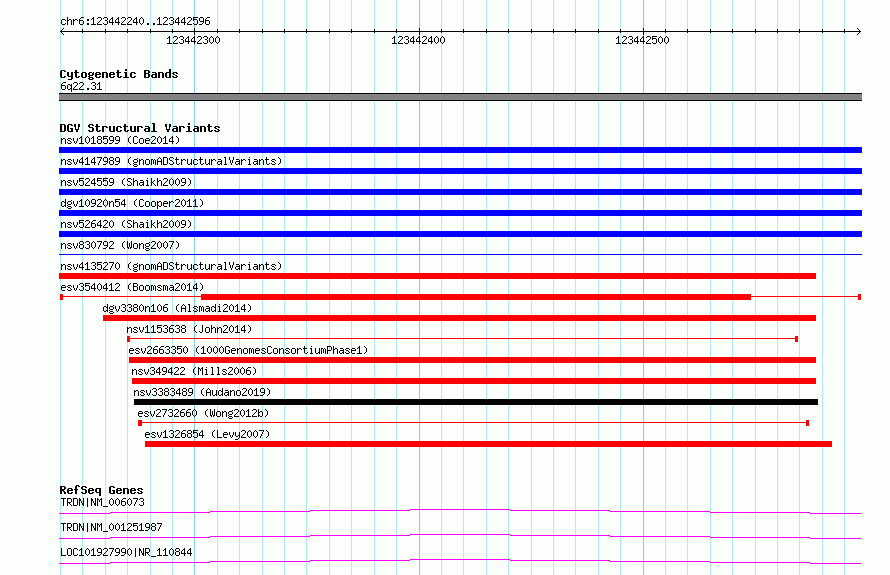Viewport: 890px width, 575px height.
Task: Click the thick red bar of esv3540412
Action: tap(476, 297)
